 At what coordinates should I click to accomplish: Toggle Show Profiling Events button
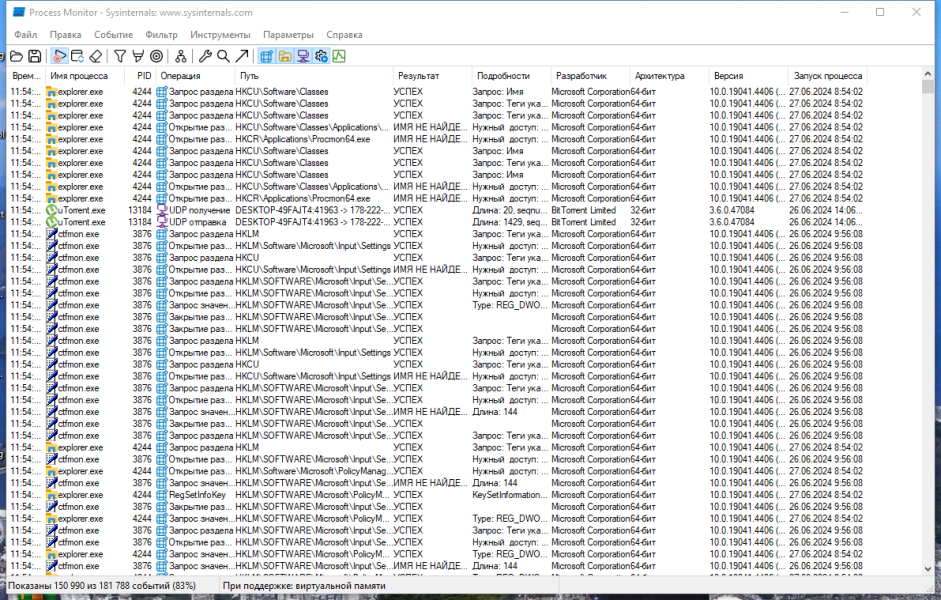coord(339,56)
